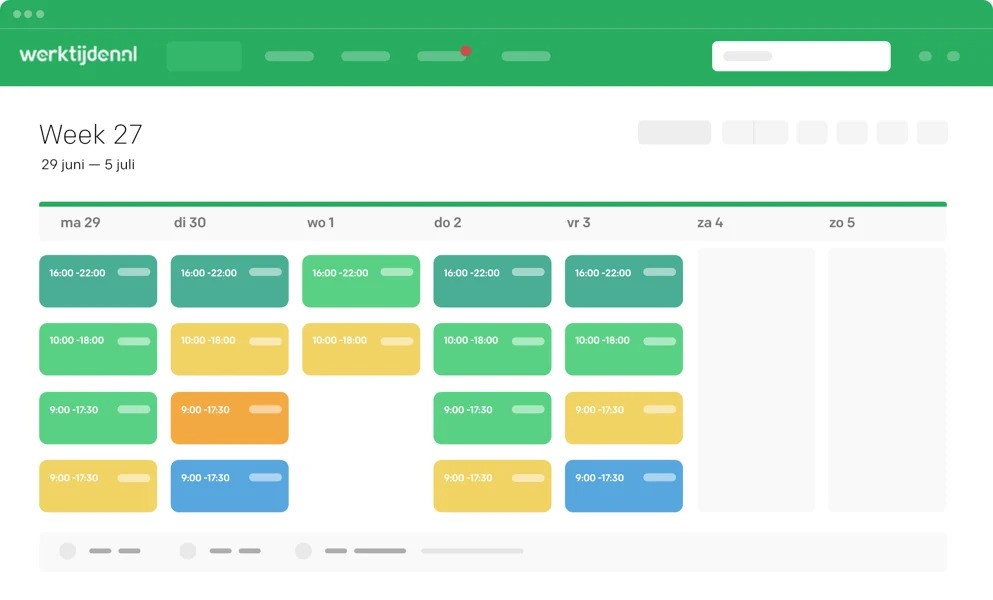Viewport: 993px width, 600px height.
Task: Click the ma 29 column header
Action: 80,222
